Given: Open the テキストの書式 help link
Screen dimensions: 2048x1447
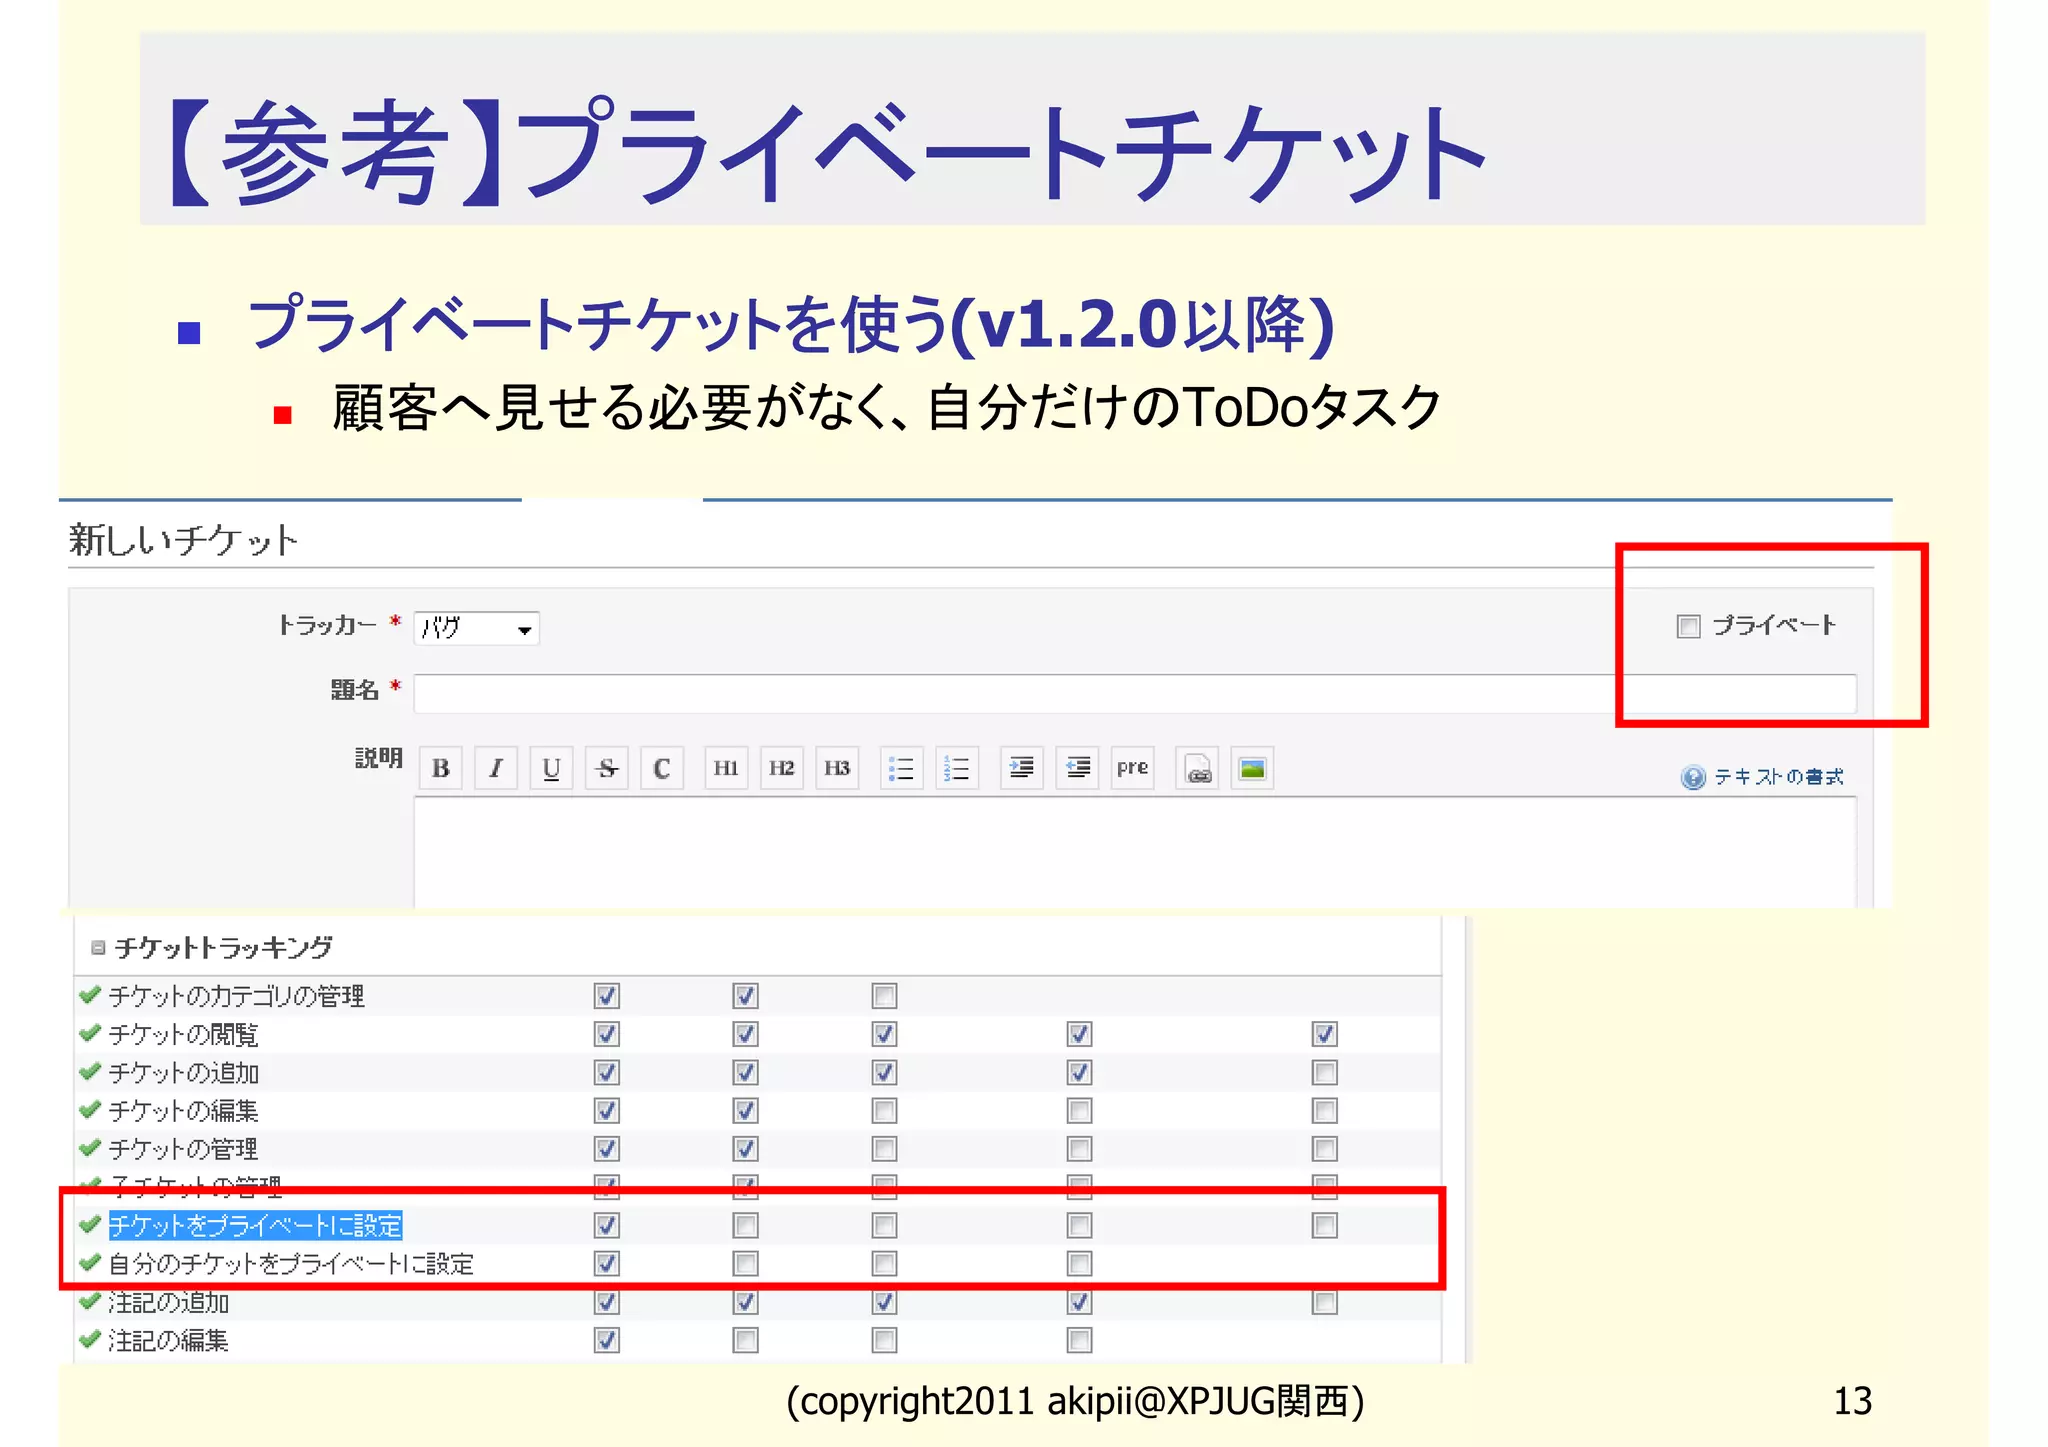Looking at the screenshot, I should [x=1778, y=777].
